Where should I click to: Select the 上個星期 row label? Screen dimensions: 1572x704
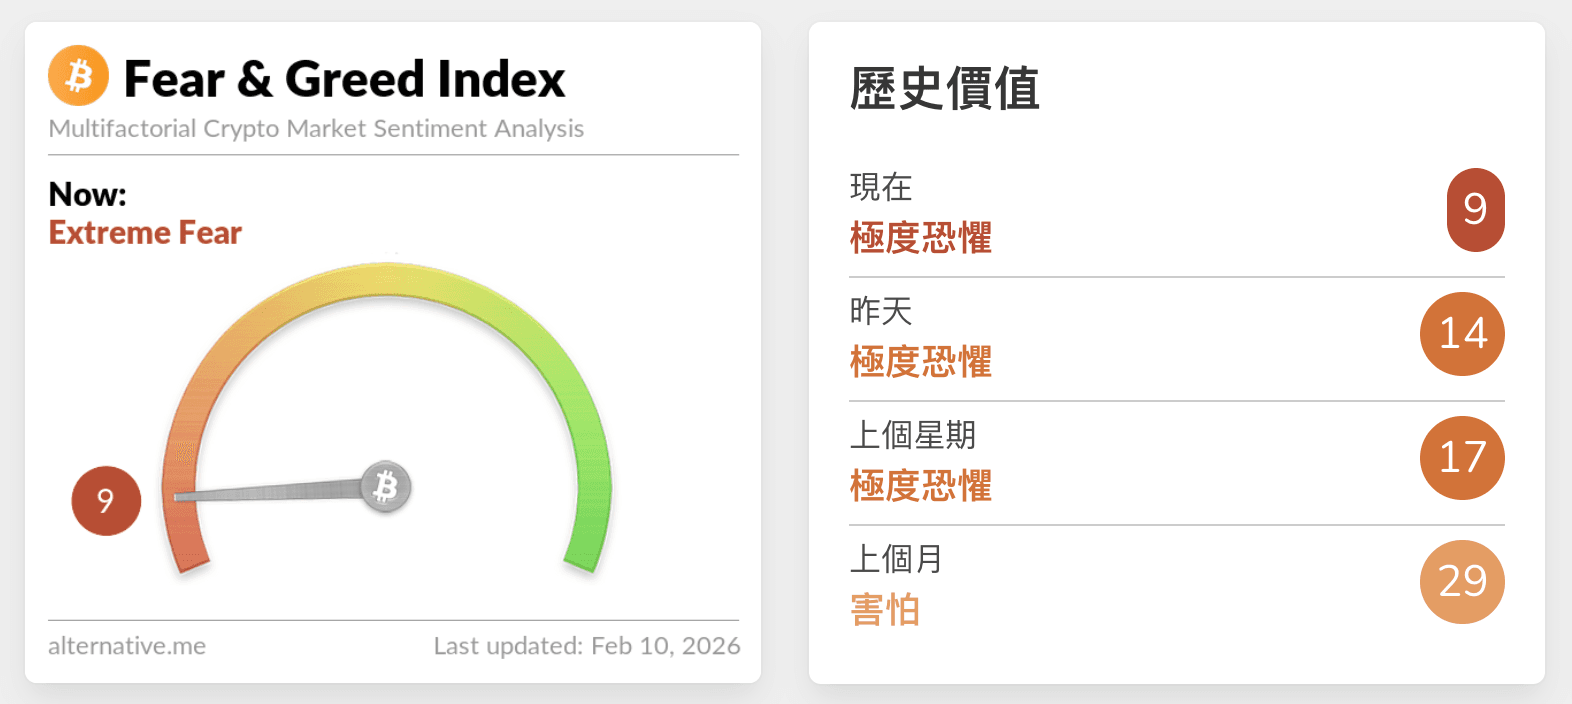913,435
